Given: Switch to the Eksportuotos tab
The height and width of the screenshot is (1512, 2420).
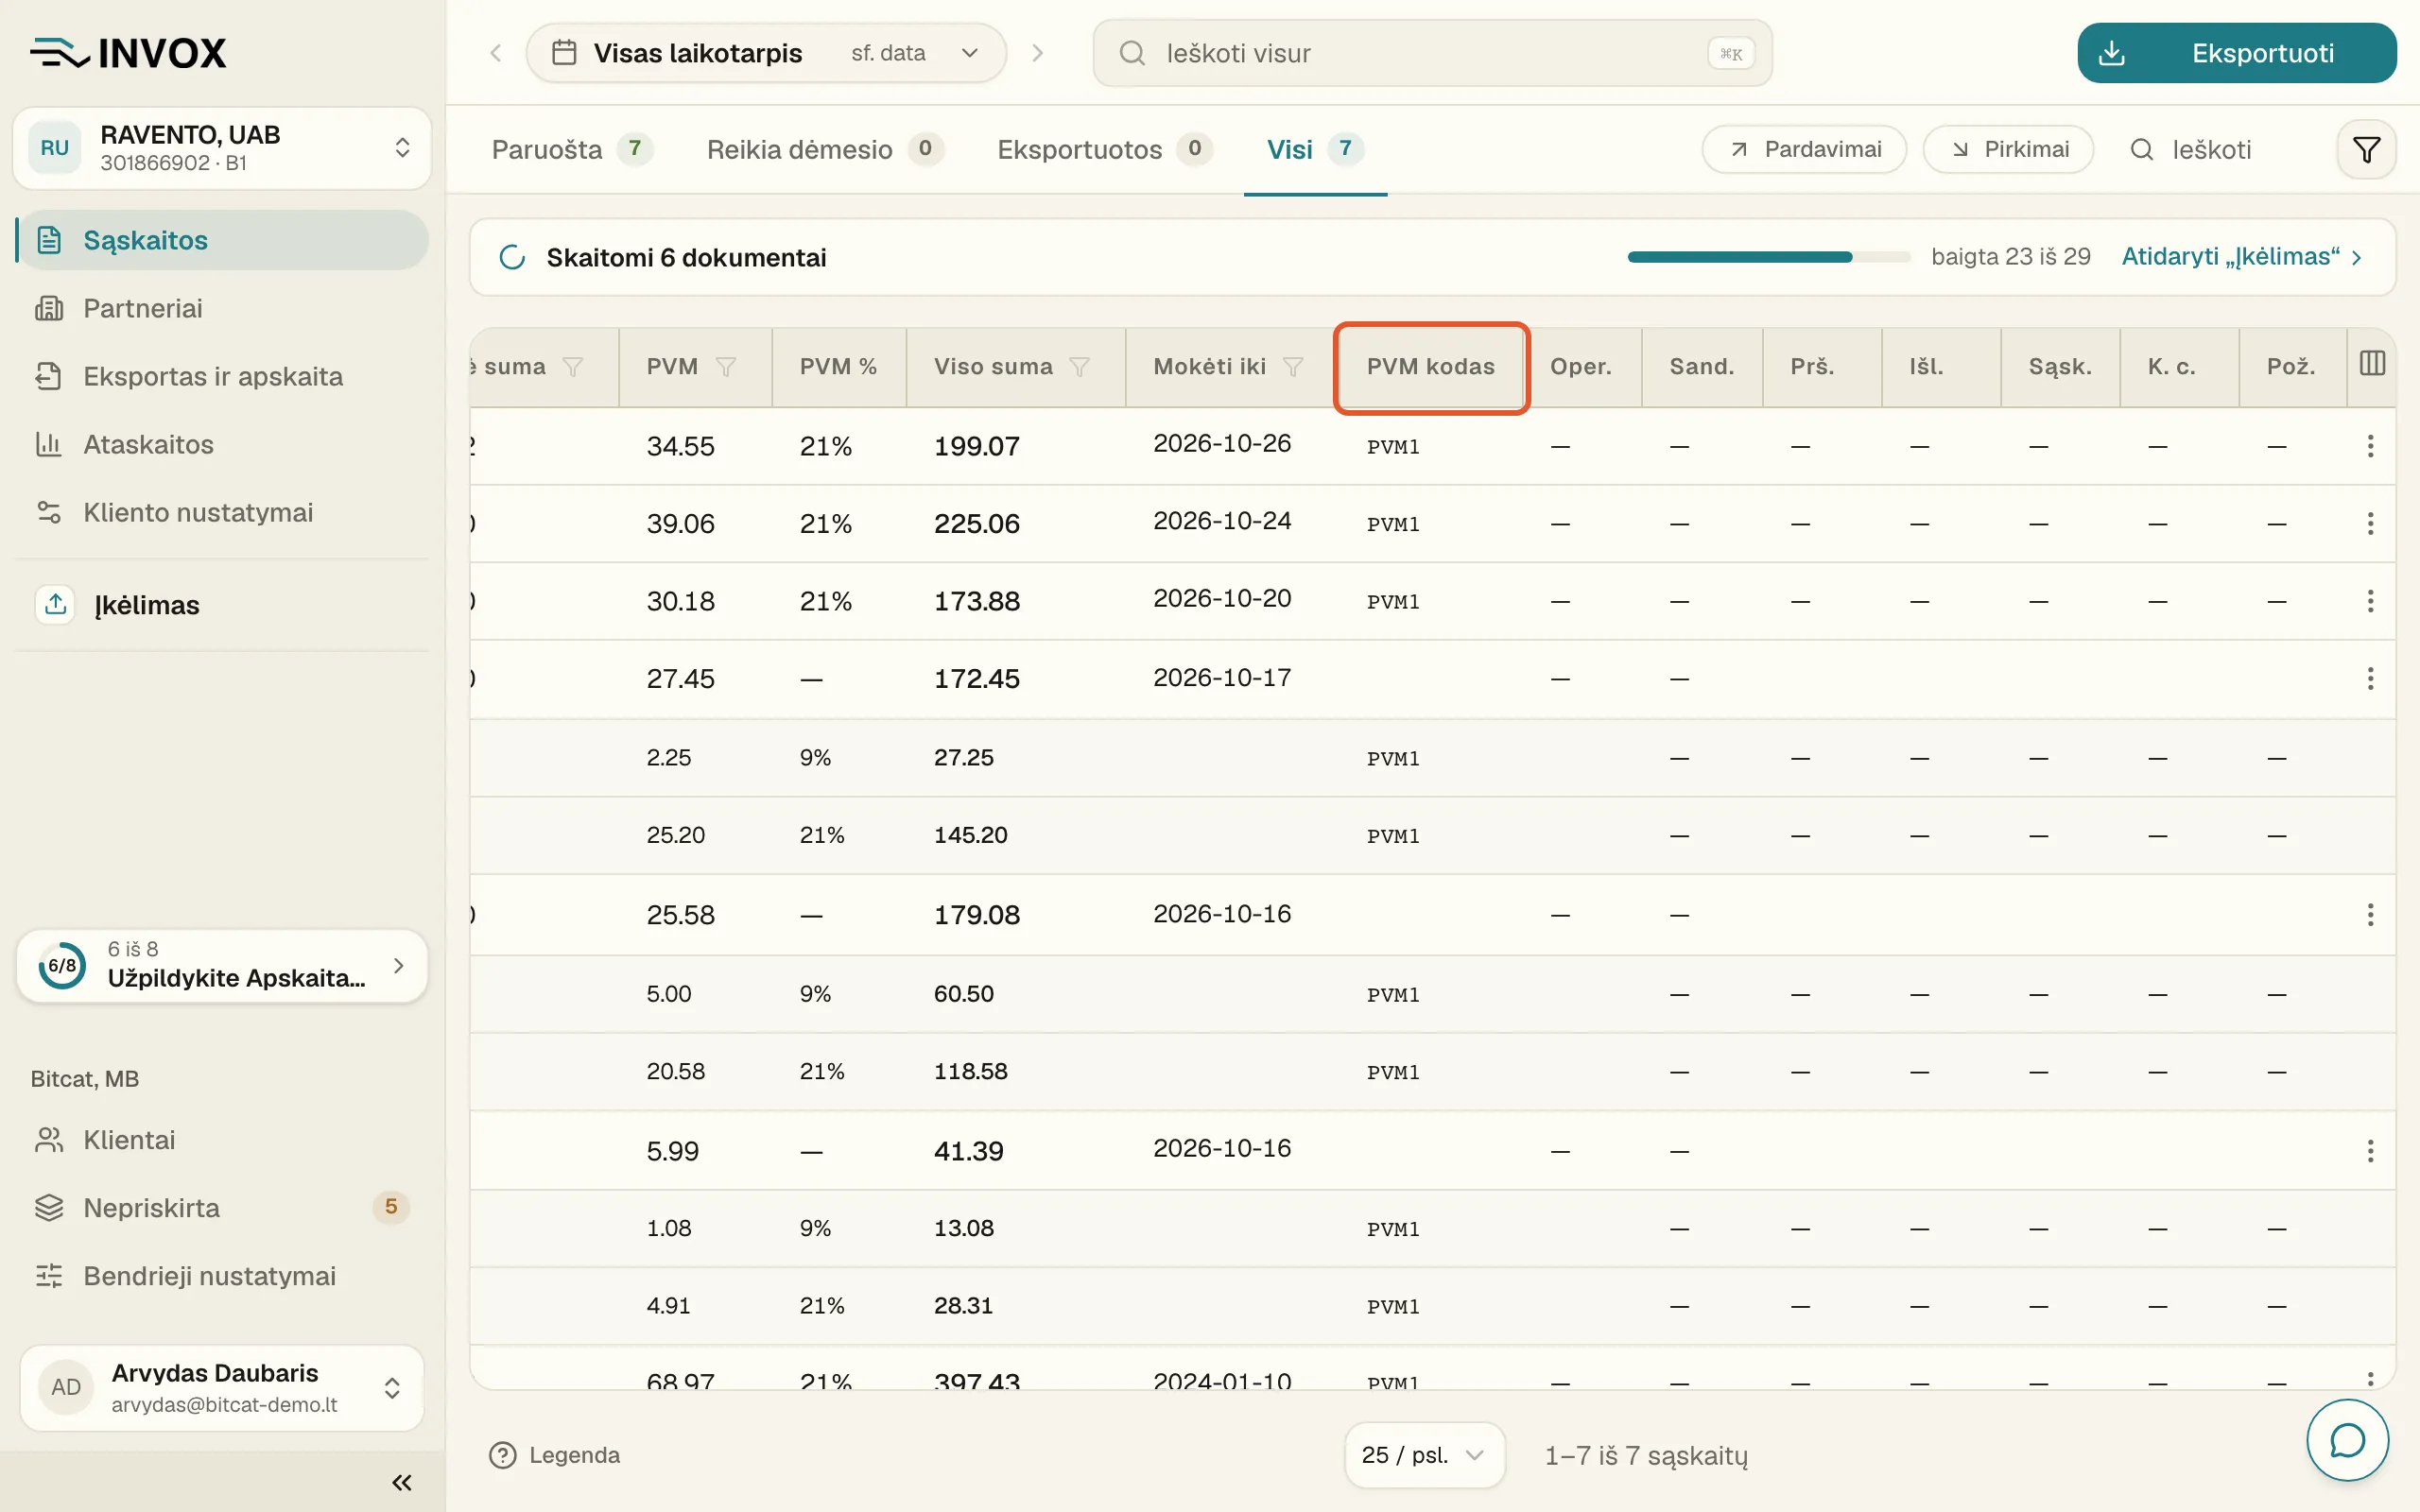Looking at the screenshot, I should pyautogui.click(x=1104, y=150).
